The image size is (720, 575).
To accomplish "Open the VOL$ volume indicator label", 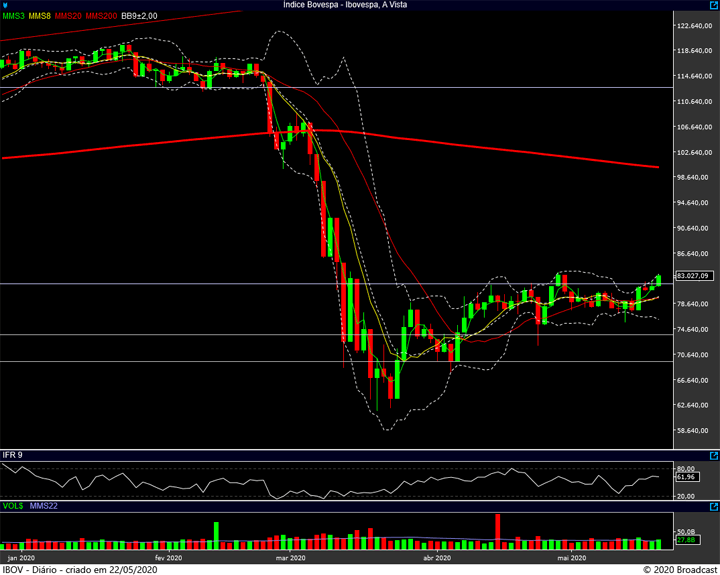I will pos(12,508).
